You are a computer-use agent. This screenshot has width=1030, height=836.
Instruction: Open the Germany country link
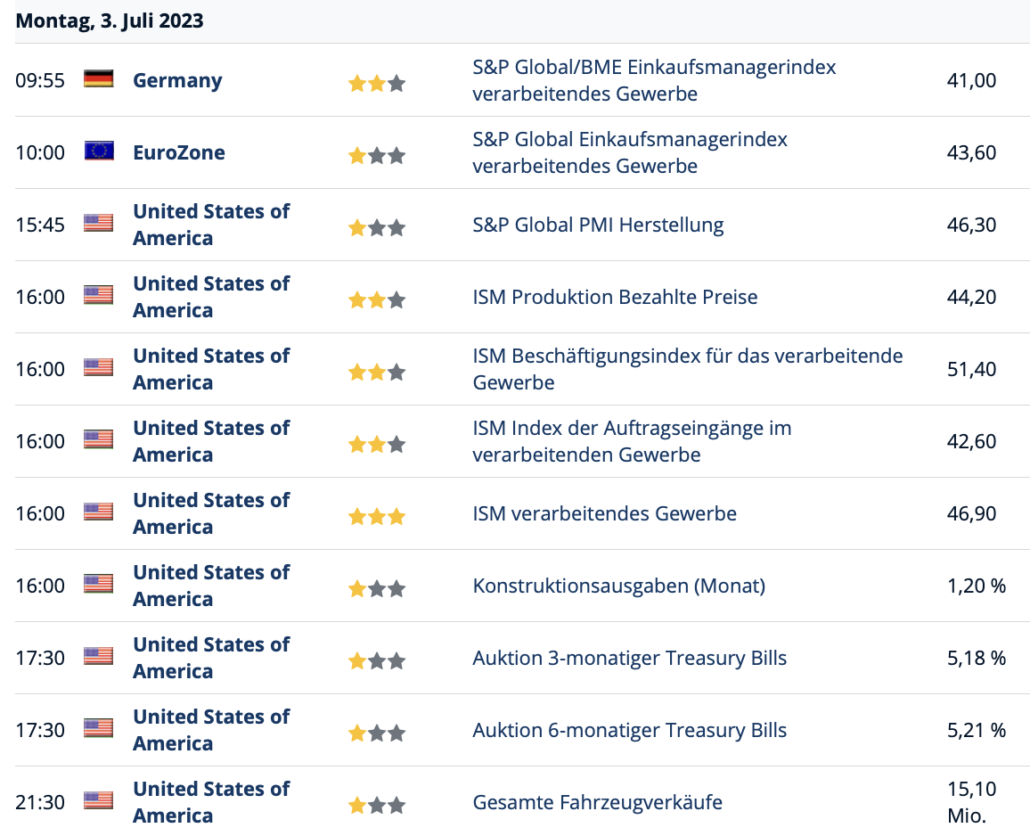177,80
